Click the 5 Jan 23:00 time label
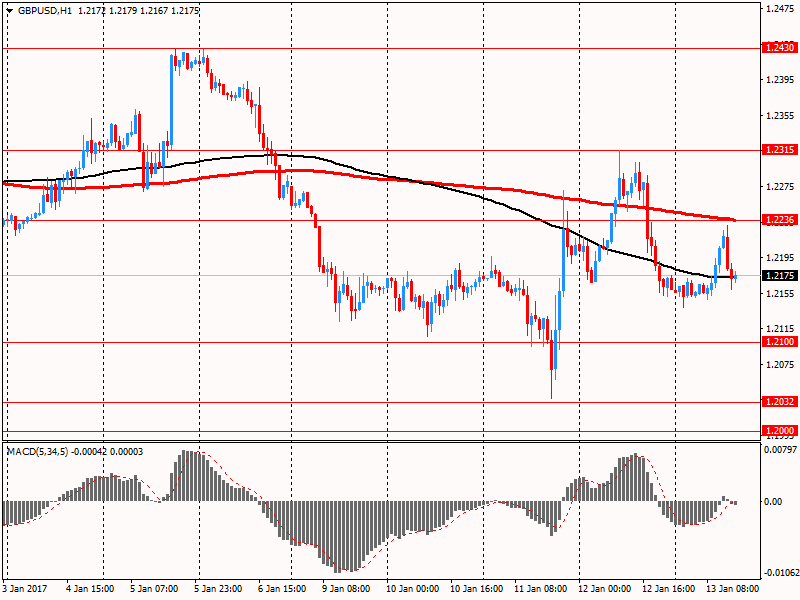Image resolution: width=800 pixels, height=600 pixels. 218,588
